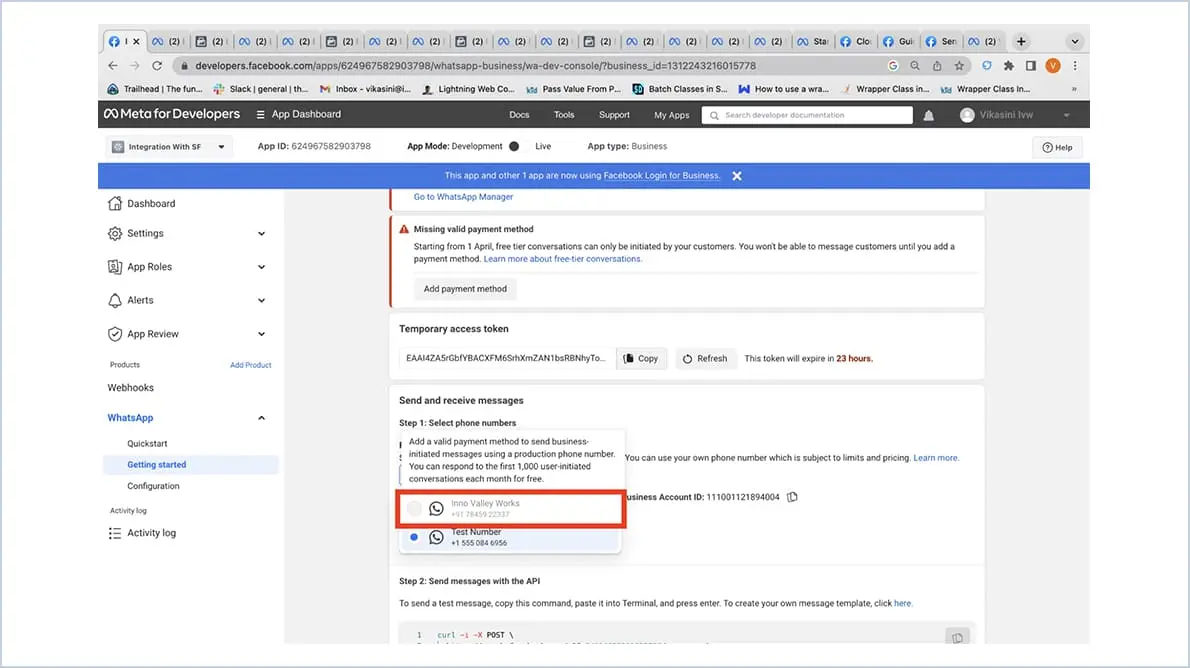1190x668 pixels.
Task: Open the tab search dropdown arrow
Action: point(1075,42)
